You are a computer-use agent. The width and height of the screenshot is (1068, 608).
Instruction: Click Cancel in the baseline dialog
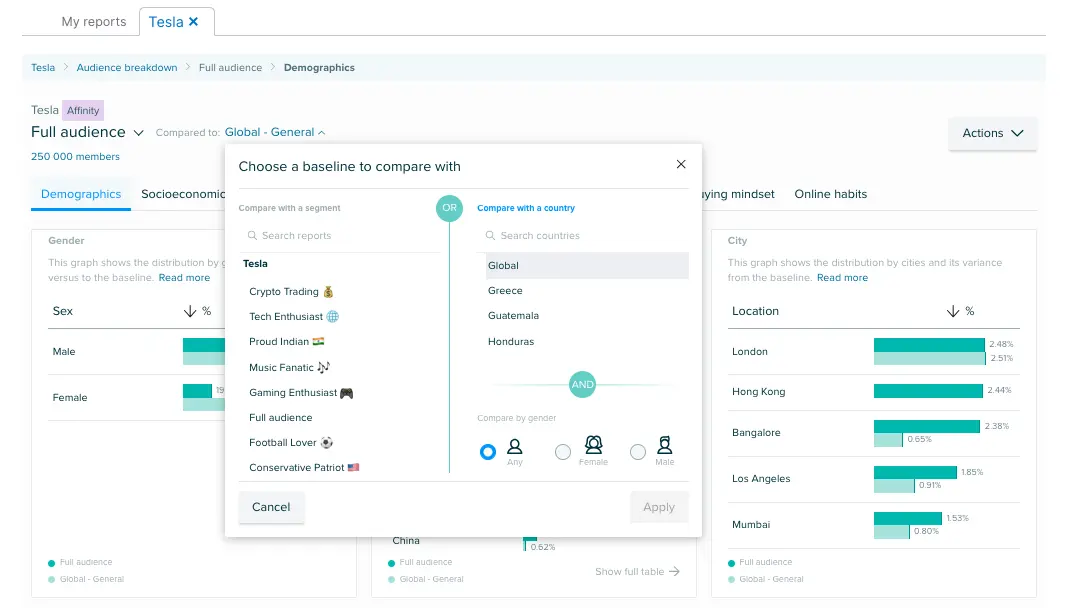tap(271, 507)
